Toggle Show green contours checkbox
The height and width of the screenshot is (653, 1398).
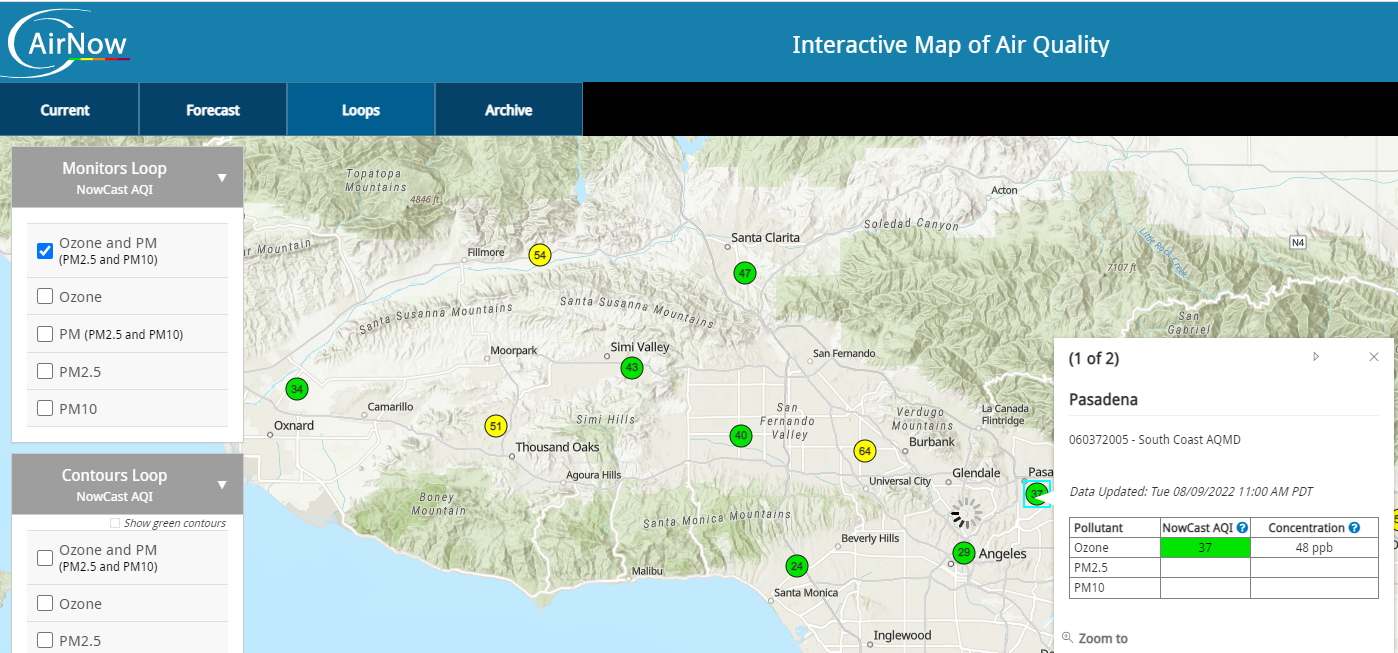(115, 523)
